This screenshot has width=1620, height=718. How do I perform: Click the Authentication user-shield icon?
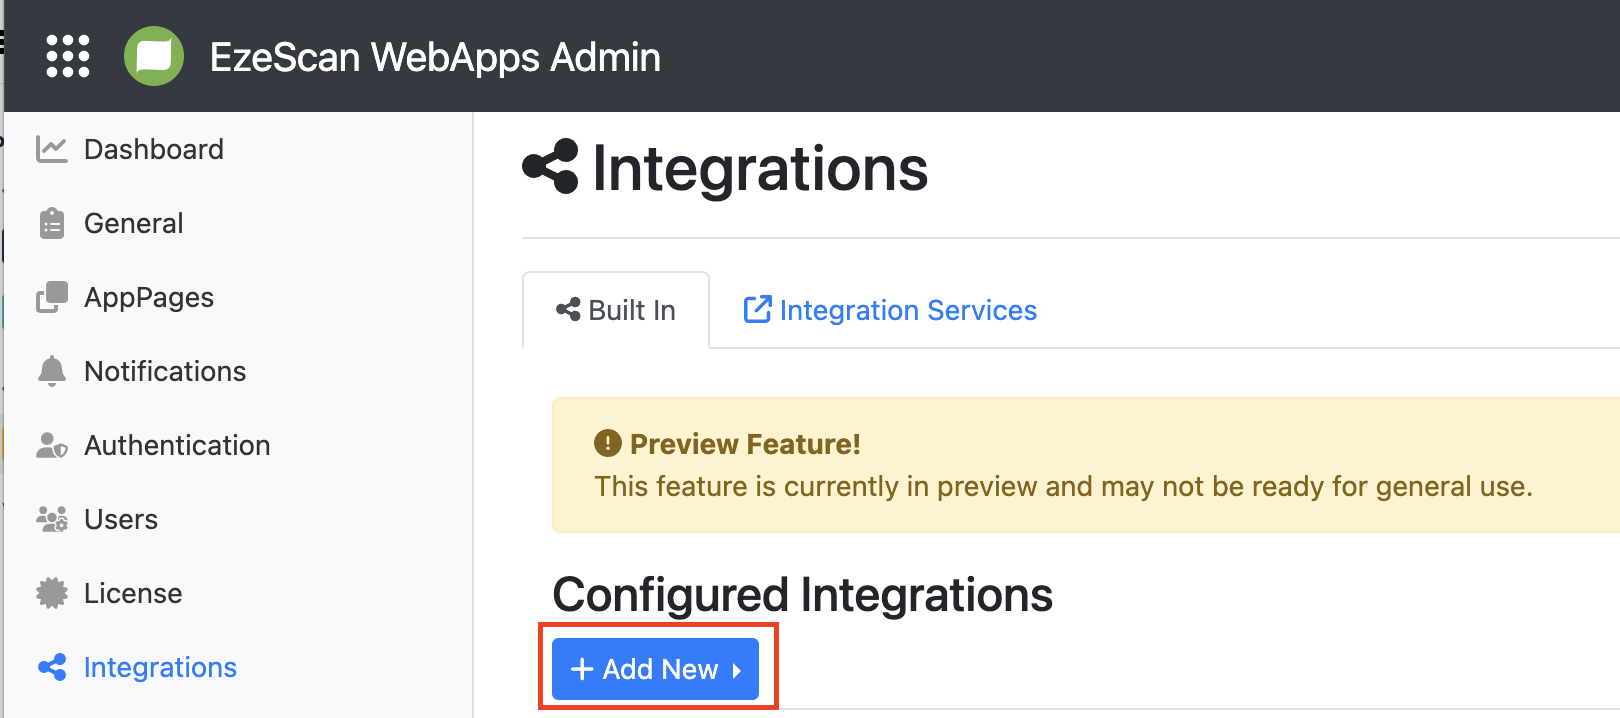(x=51, y=445)
